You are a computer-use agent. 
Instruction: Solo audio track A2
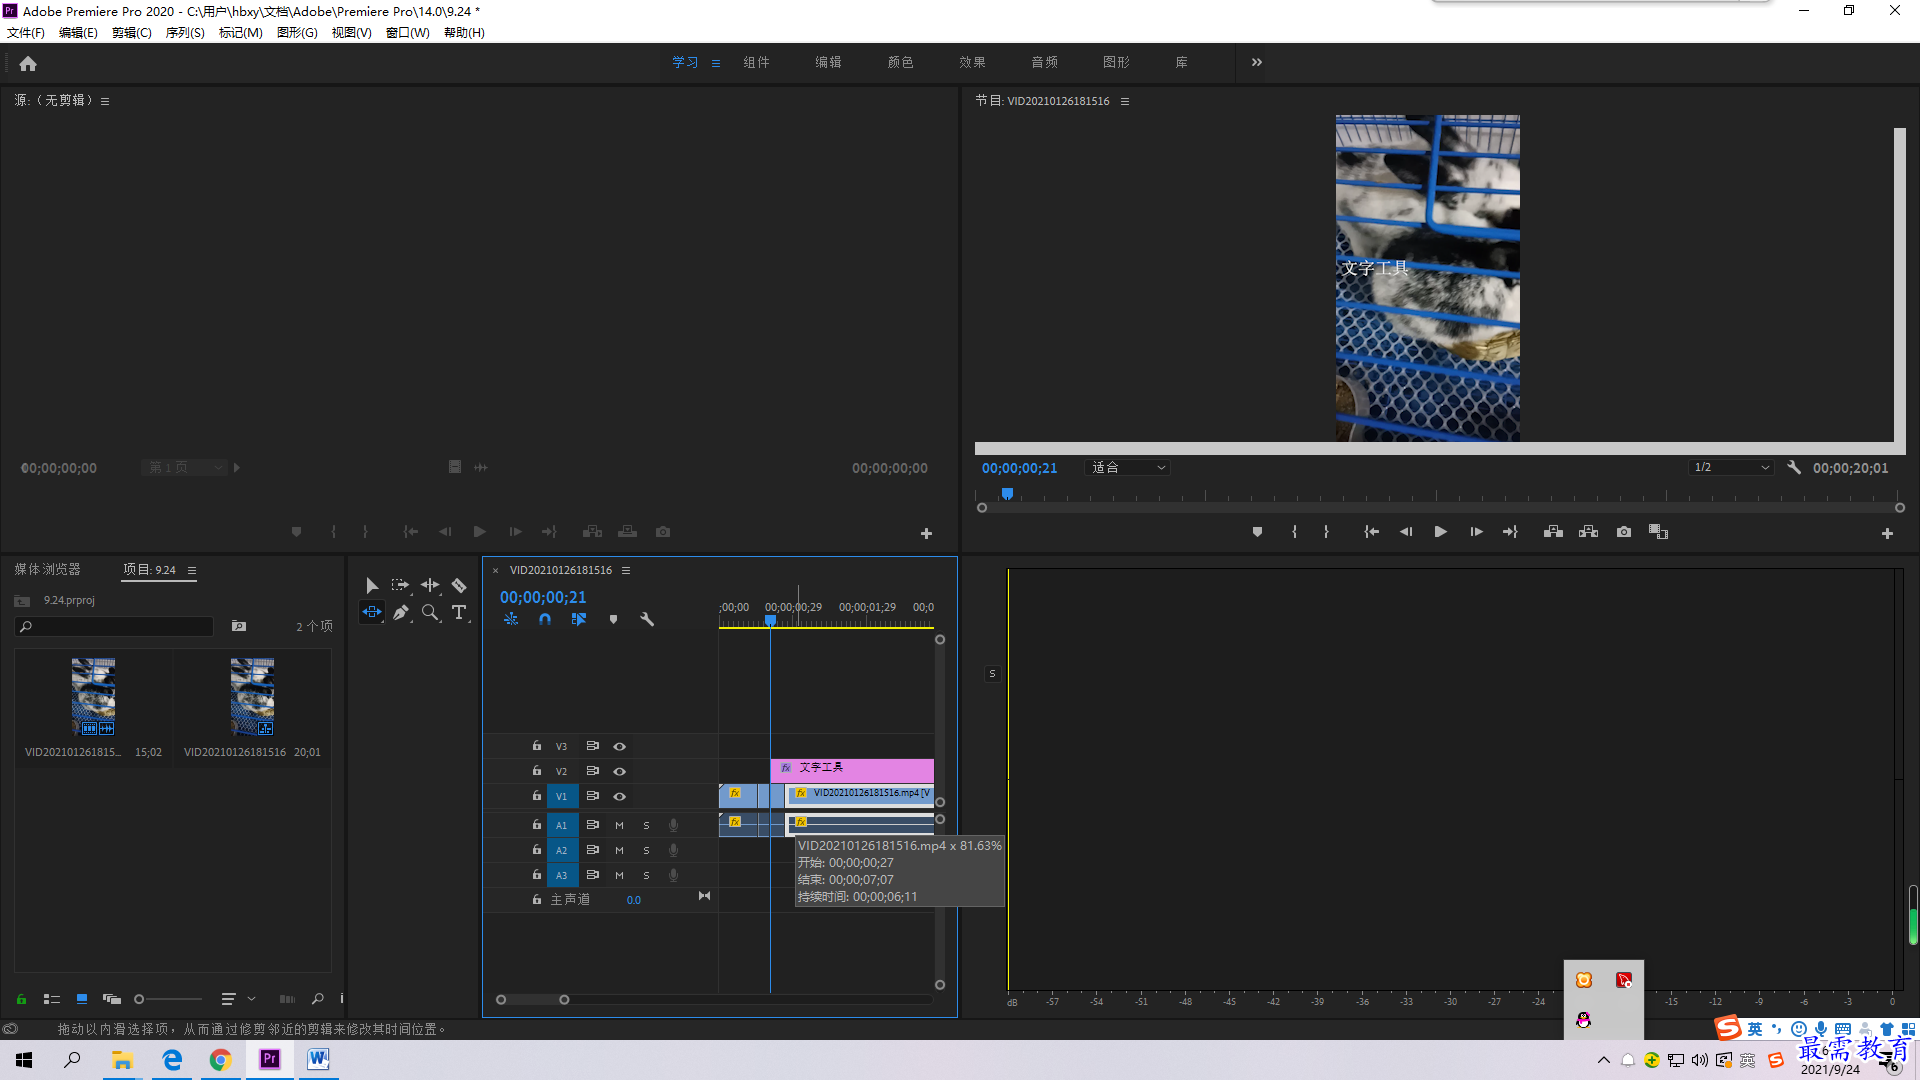pos(646,850)
